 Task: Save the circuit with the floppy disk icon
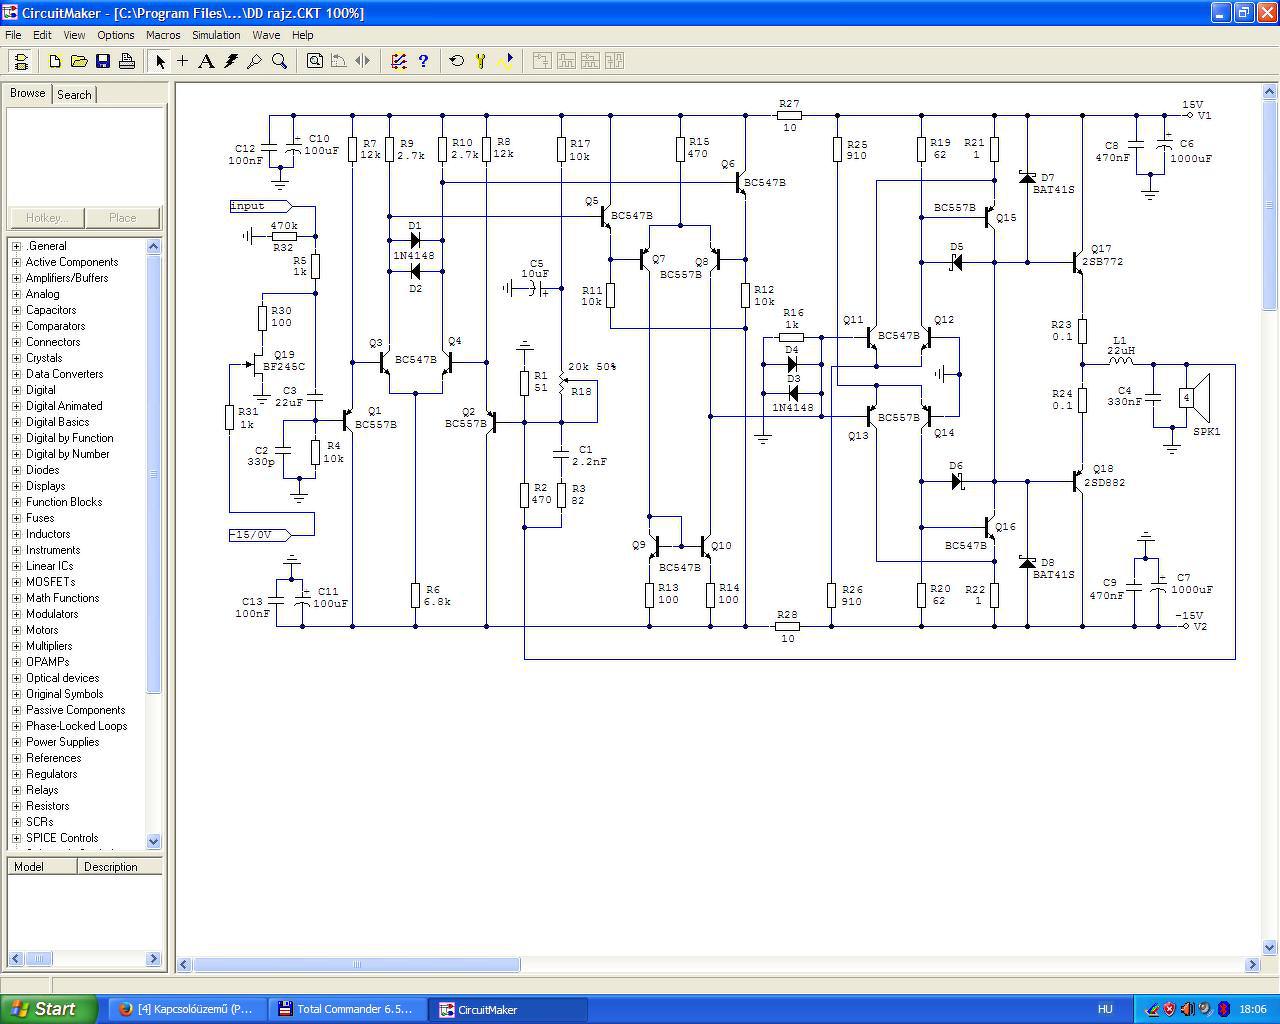103,61
